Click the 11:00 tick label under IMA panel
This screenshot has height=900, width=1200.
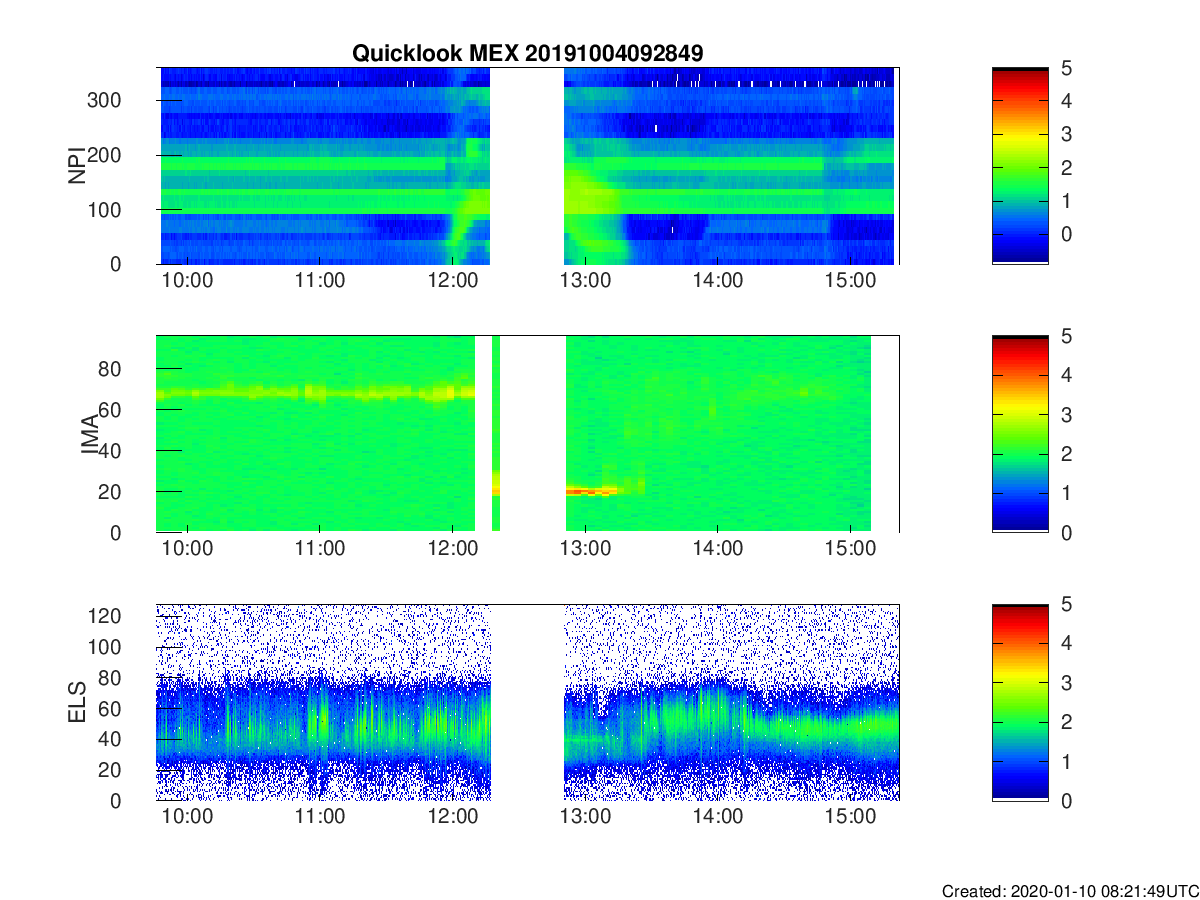pos(320,550)
